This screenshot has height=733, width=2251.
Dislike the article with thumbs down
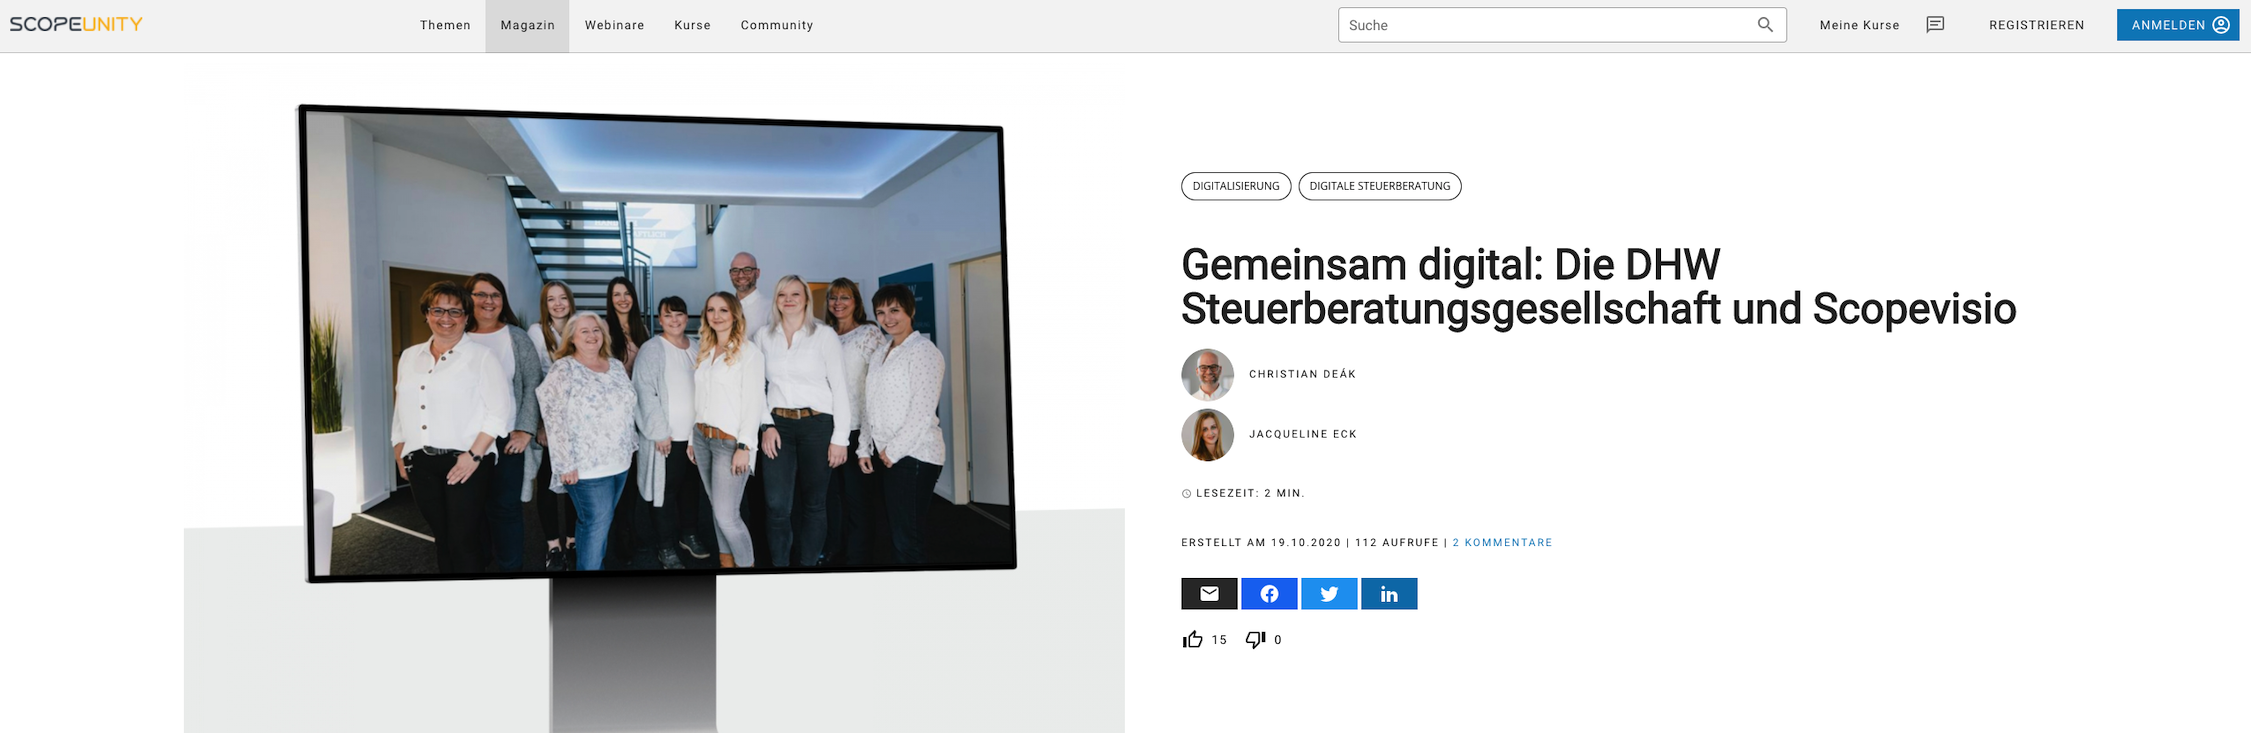tap(1255, 640)
